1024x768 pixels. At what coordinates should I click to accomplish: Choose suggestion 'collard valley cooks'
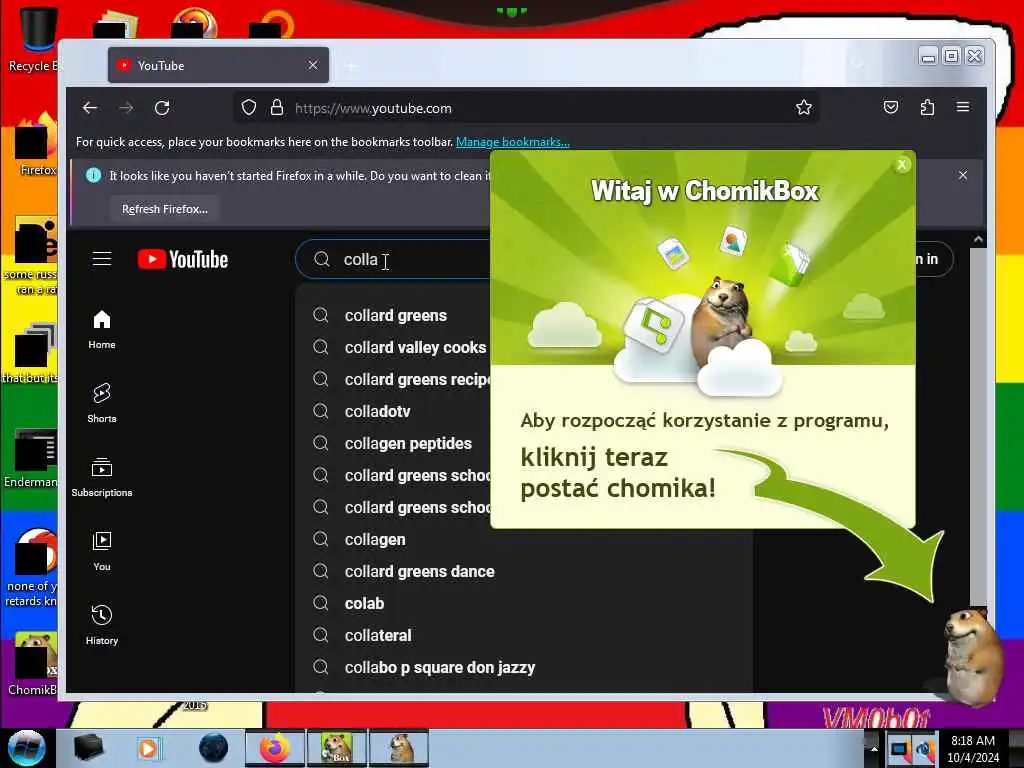(415, 347)
